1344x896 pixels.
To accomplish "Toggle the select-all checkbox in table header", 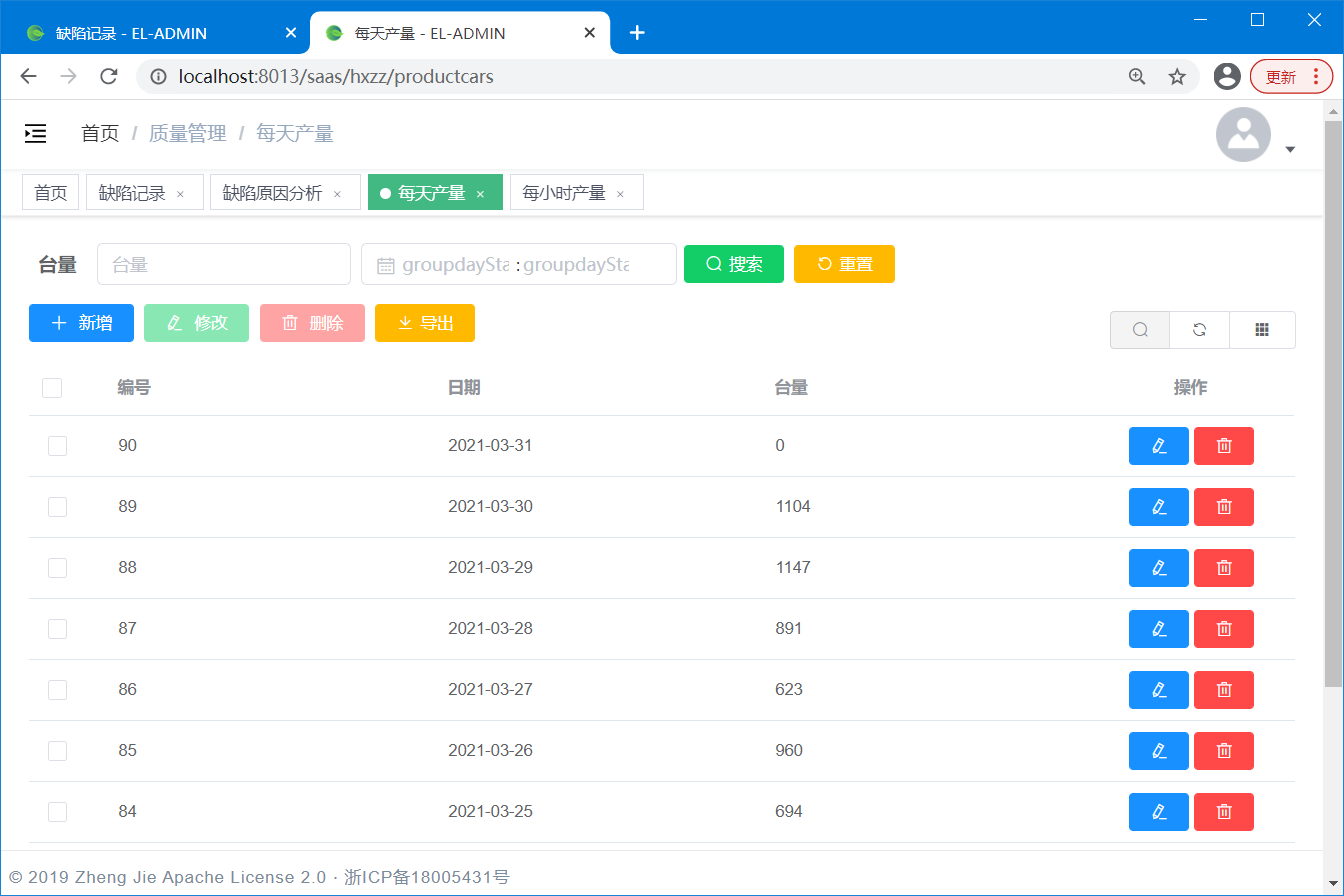I will (x=52, y=388).
